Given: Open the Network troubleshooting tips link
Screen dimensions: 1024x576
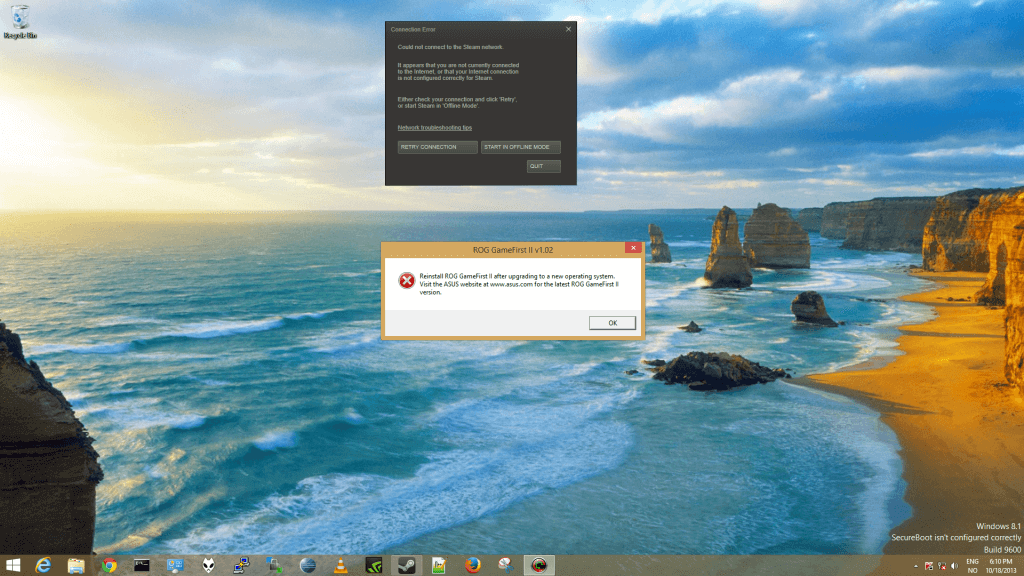Looking at the screenshot, I should point(434,128).
